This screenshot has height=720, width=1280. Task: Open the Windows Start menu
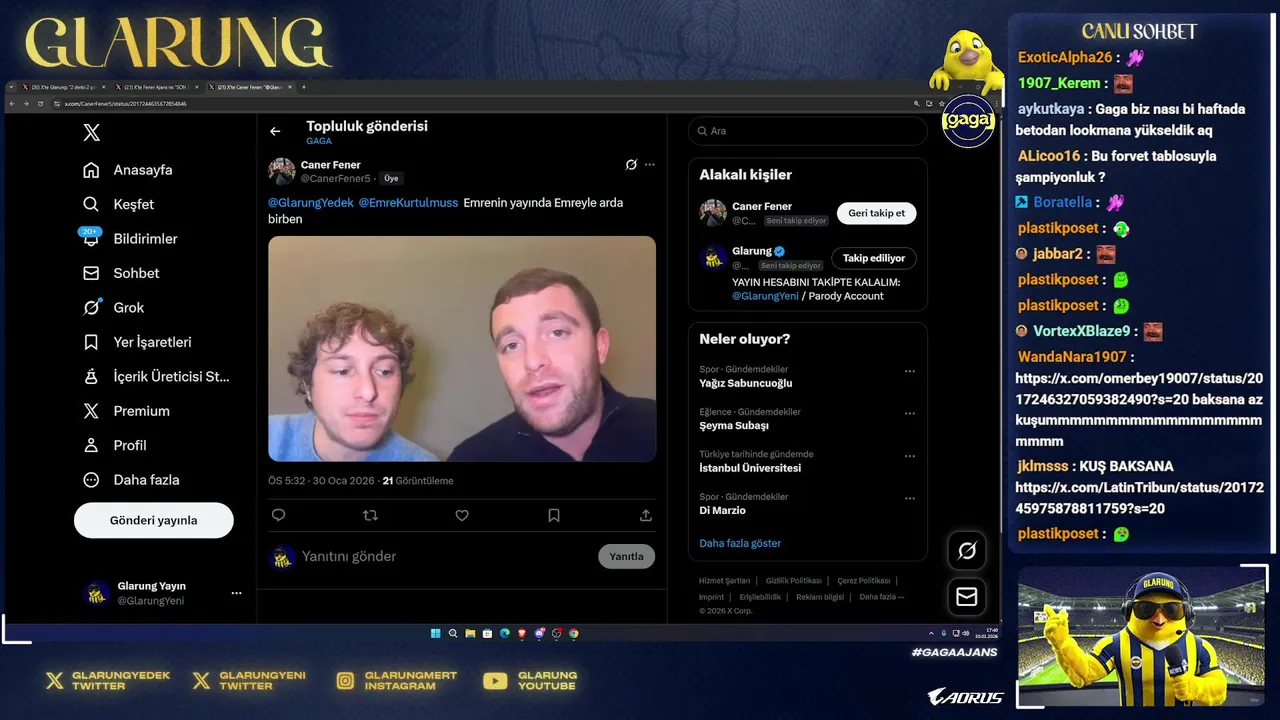tap(436, 633)
